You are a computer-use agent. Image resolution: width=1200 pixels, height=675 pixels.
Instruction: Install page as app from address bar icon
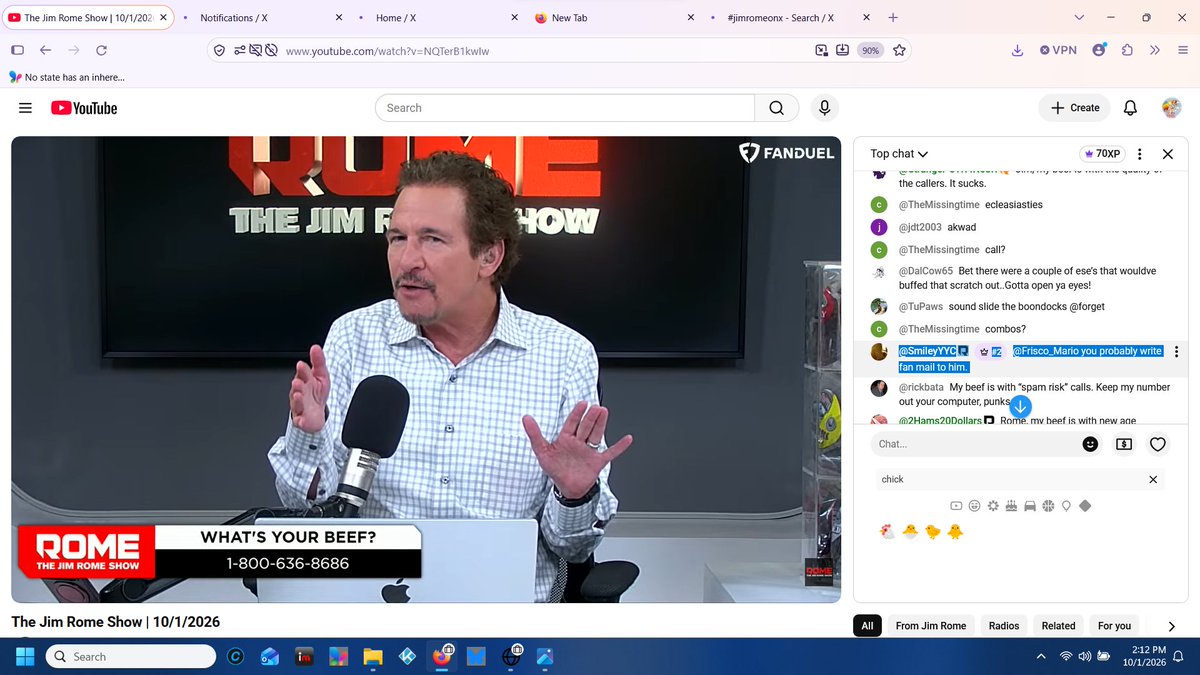tap(842, 50)
